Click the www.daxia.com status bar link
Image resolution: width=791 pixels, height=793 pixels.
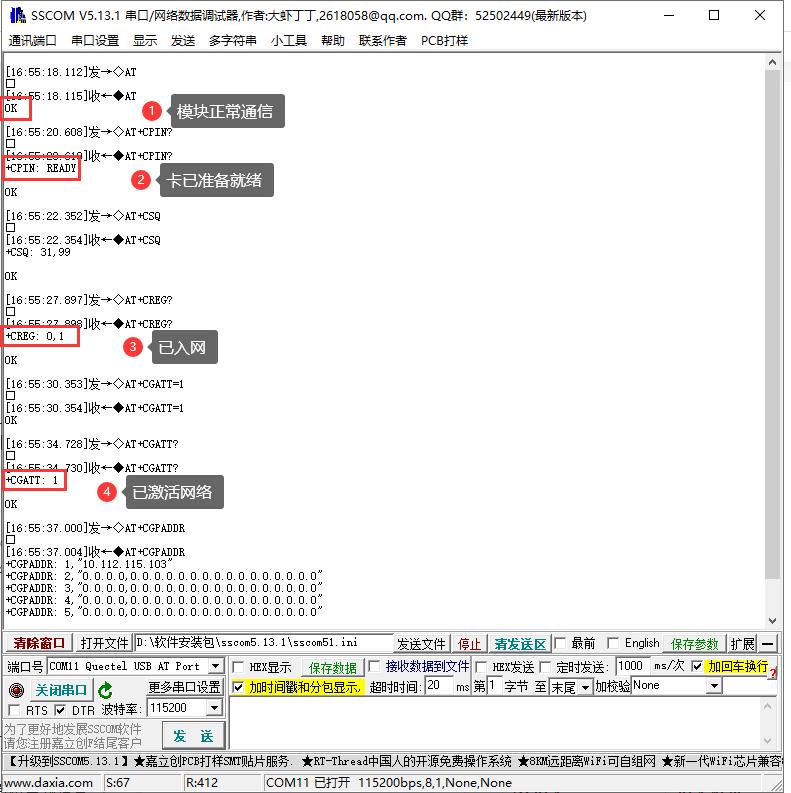(x=49, y=783)
